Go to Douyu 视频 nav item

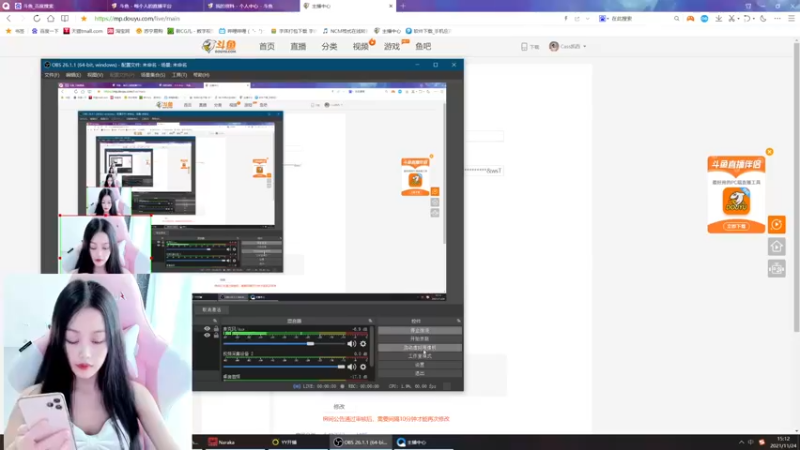click(361, 46)
